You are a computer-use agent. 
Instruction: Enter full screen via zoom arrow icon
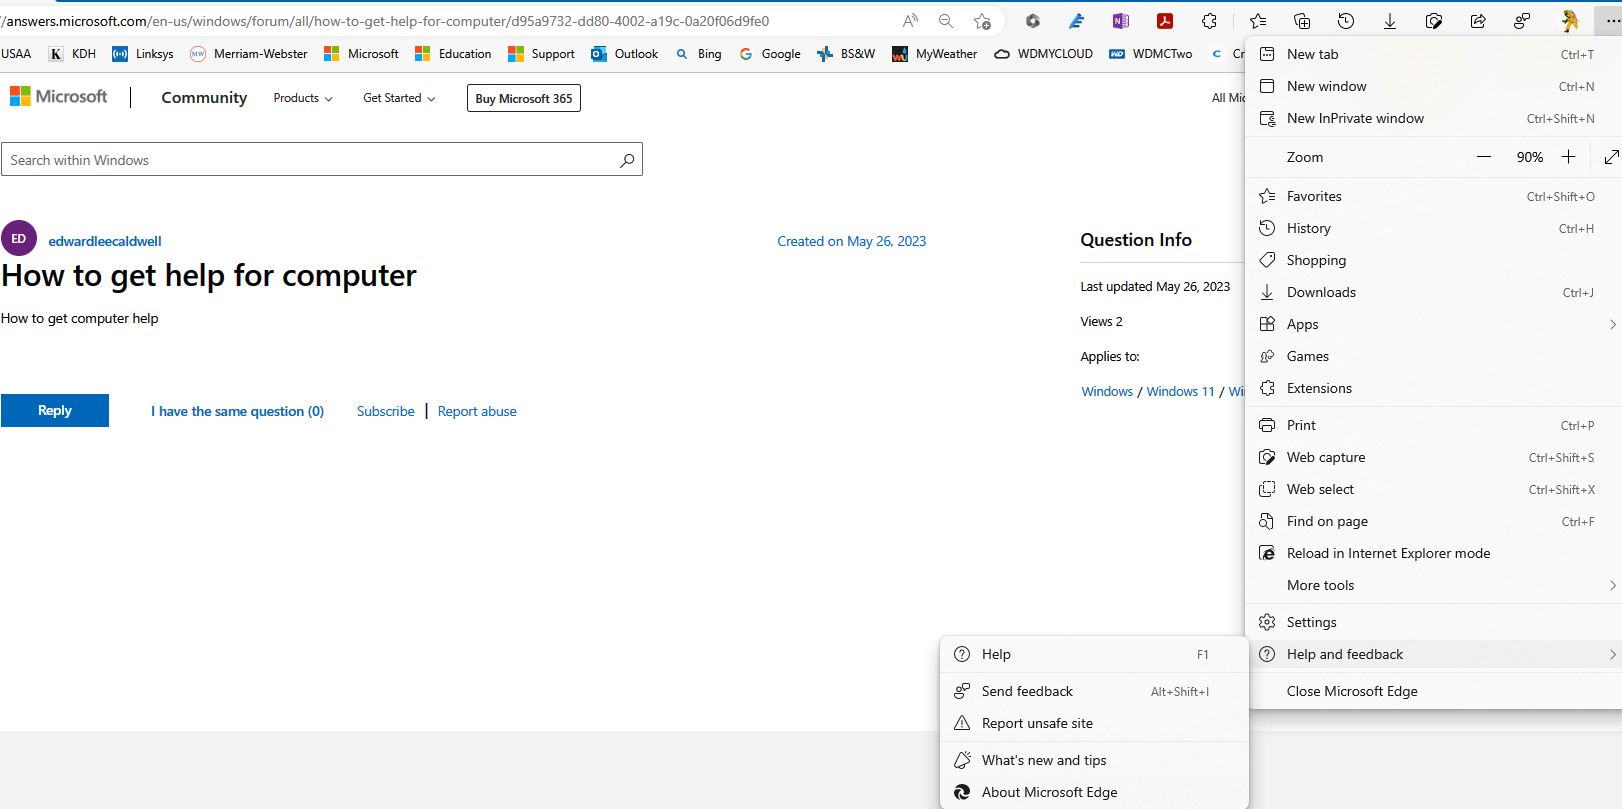pyautogui.click(x=1611, y=157)
